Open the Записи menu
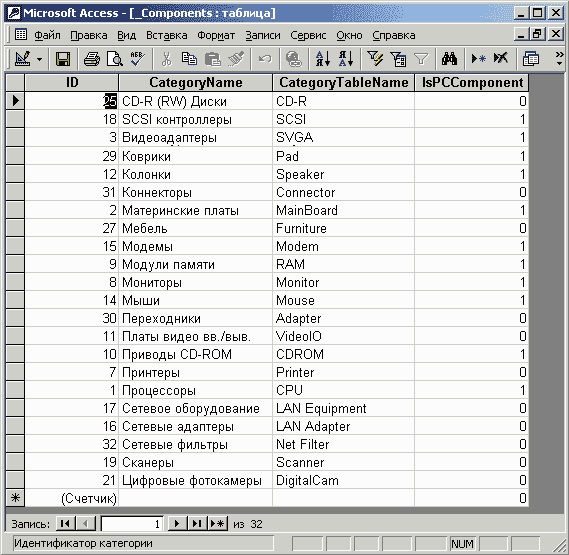 [263, 35]
